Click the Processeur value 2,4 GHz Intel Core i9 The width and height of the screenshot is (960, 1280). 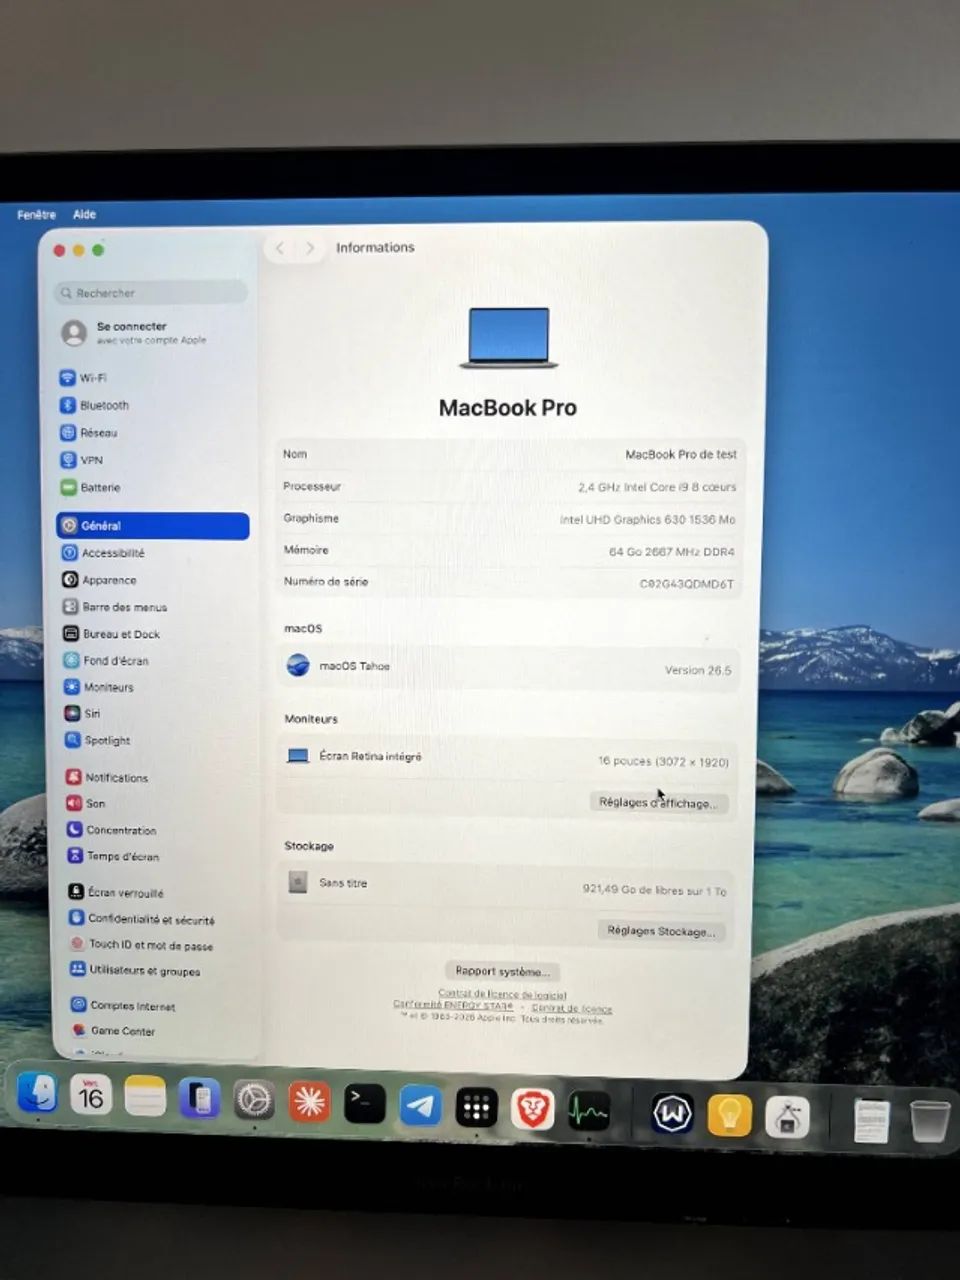click(x=657, y=487)
